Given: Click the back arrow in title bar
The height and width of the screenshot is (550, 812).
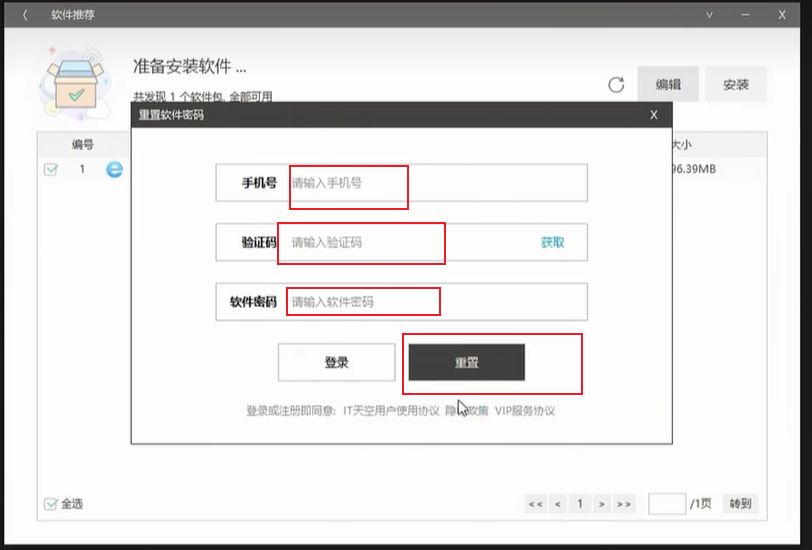Looking at the screenshot, I should tap(25, 15).
